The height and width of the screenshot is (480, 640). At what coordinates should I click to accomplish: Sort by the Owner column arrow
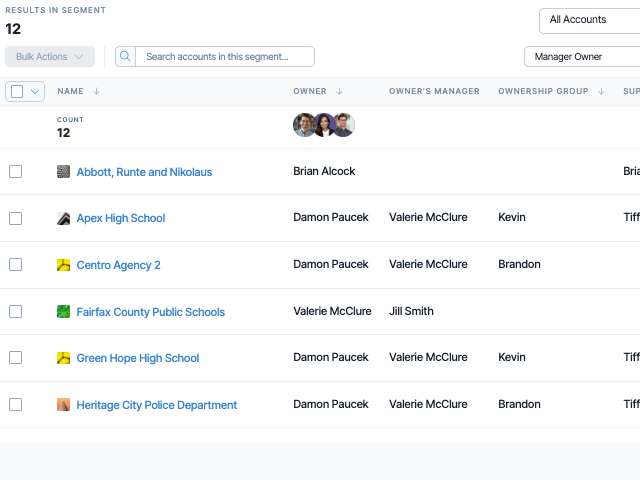pyautogui.click(x=339, y=91)
